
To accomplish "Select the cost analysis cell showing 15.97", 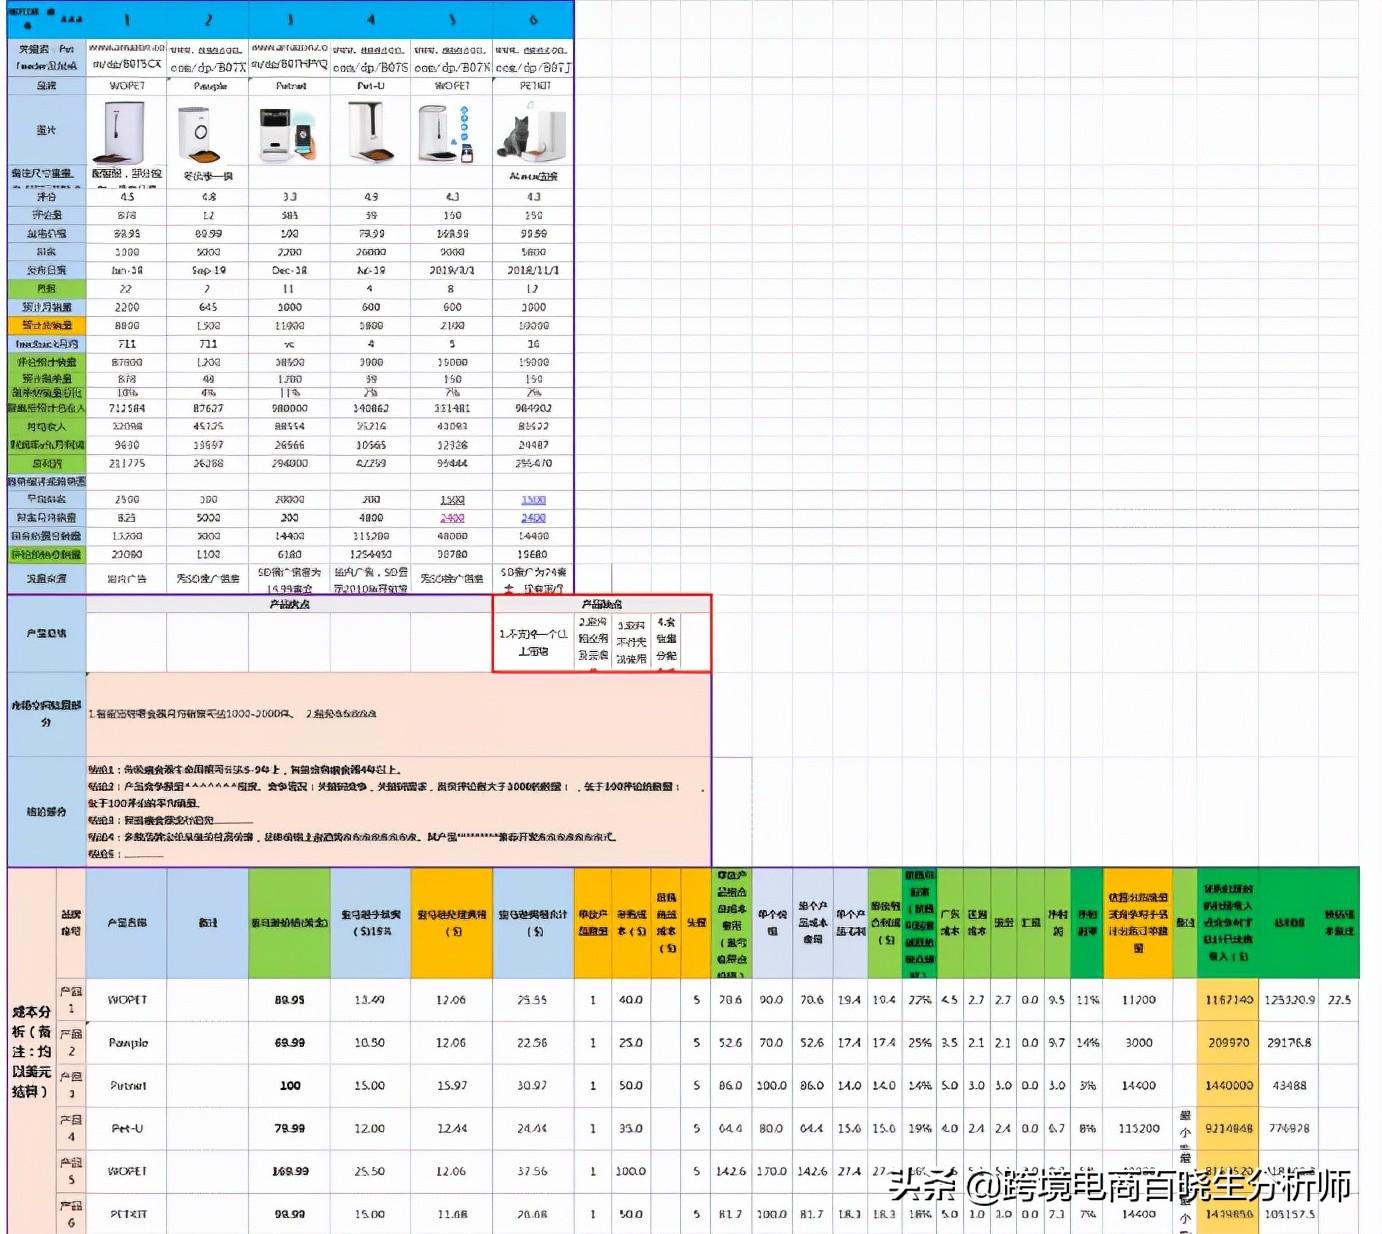I will pos(452,1086).
